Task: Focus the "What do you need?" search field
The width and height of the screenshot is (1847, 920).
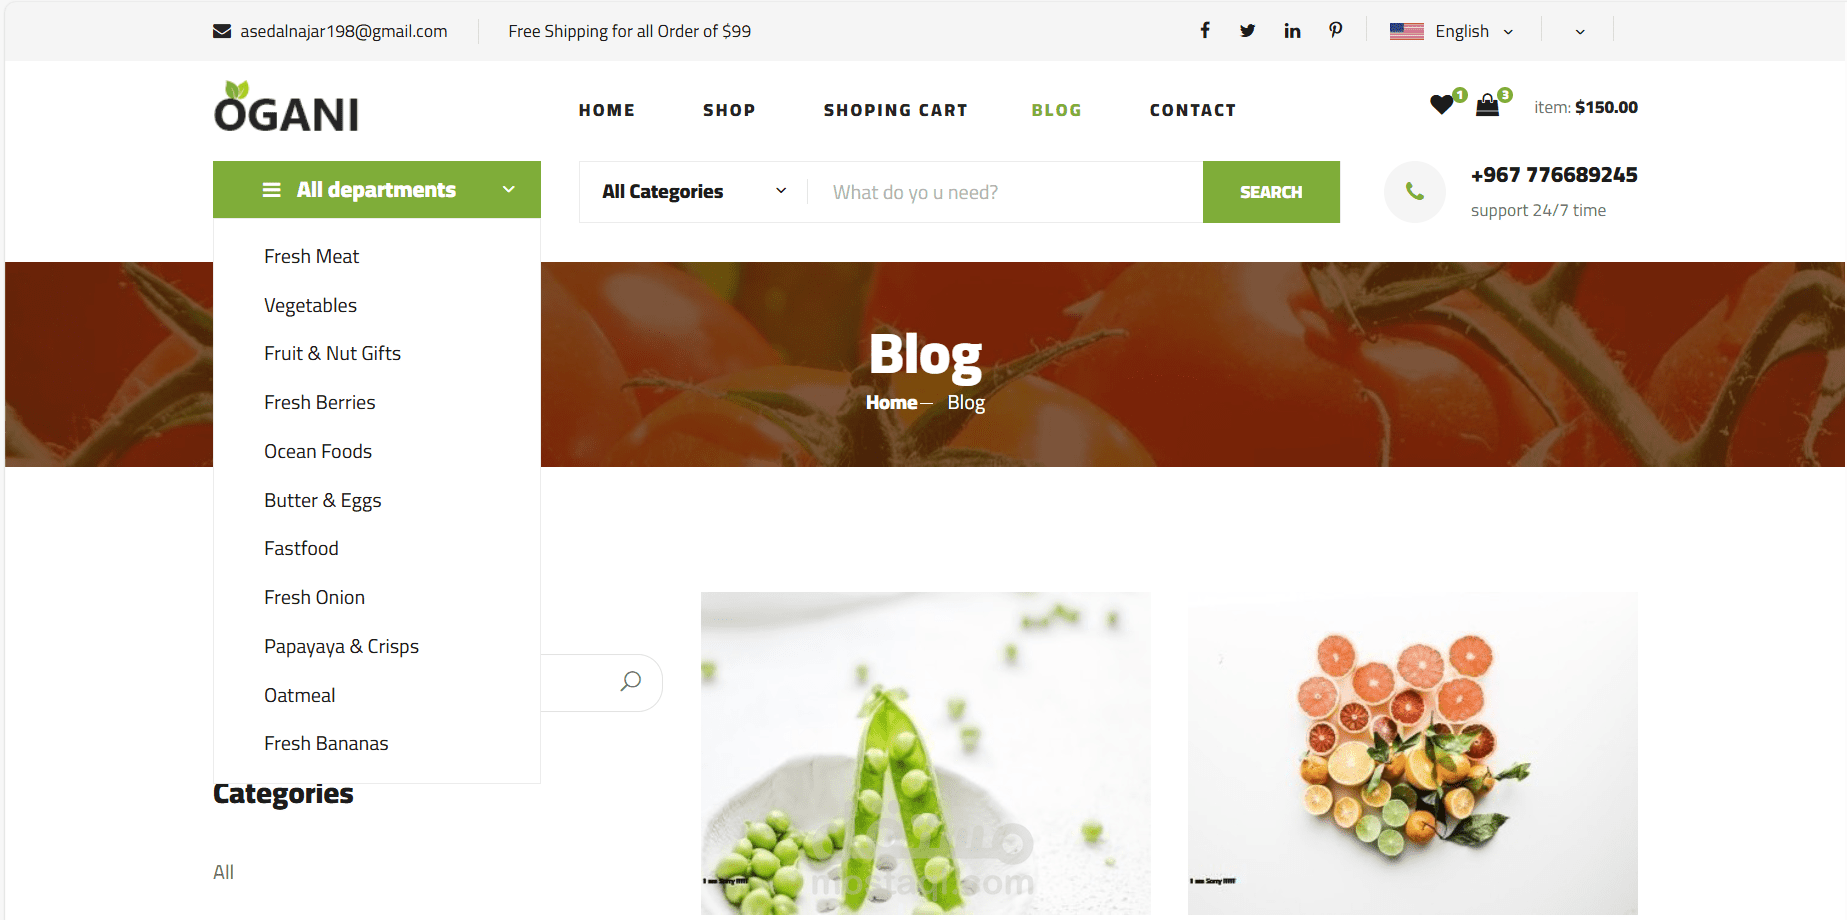Action: 1005,192
